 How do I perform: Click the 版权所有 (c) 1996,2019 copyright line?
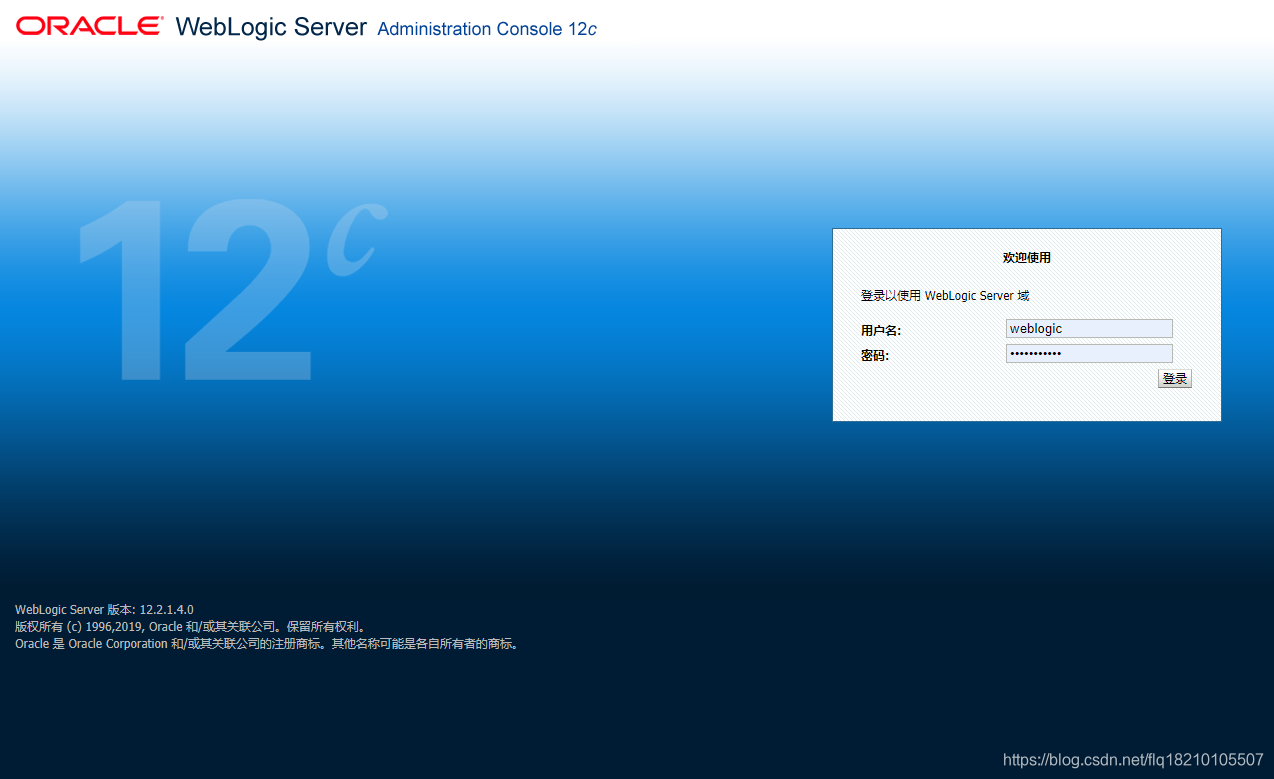tap(191, 627)
